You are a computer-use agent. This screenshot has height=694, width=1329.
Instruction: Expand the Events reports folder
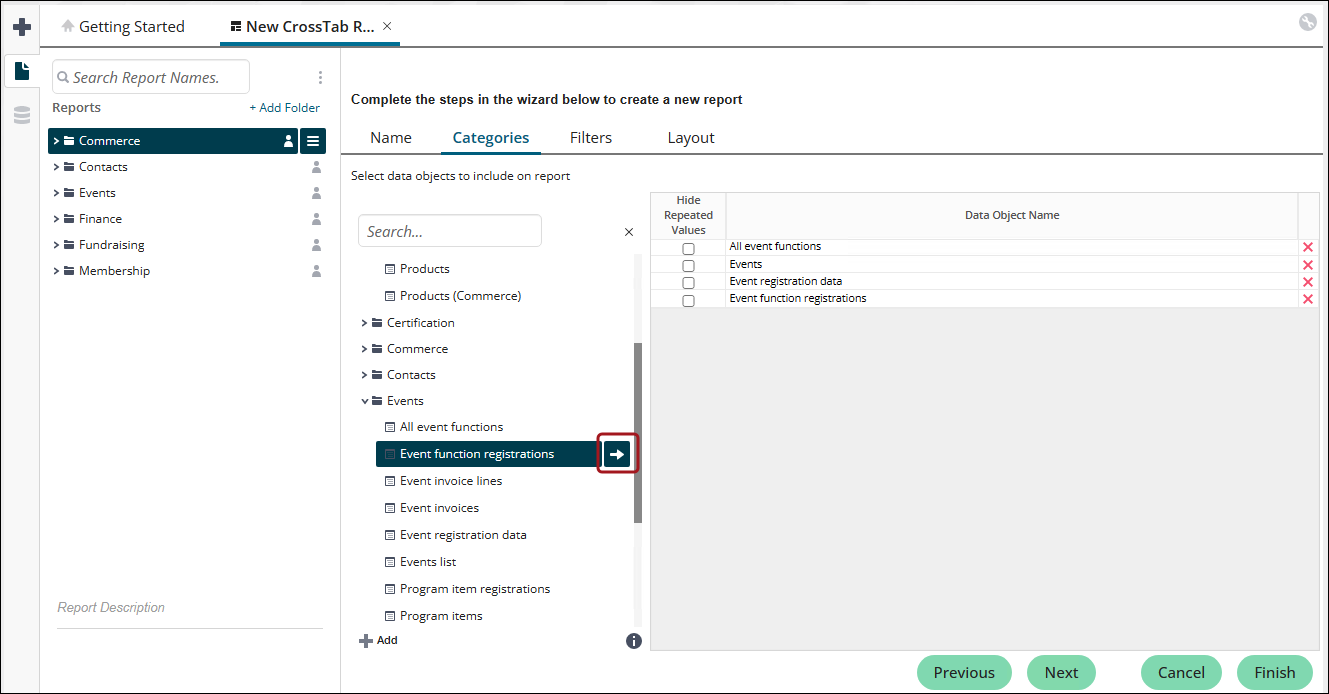(x=56, y=193)
